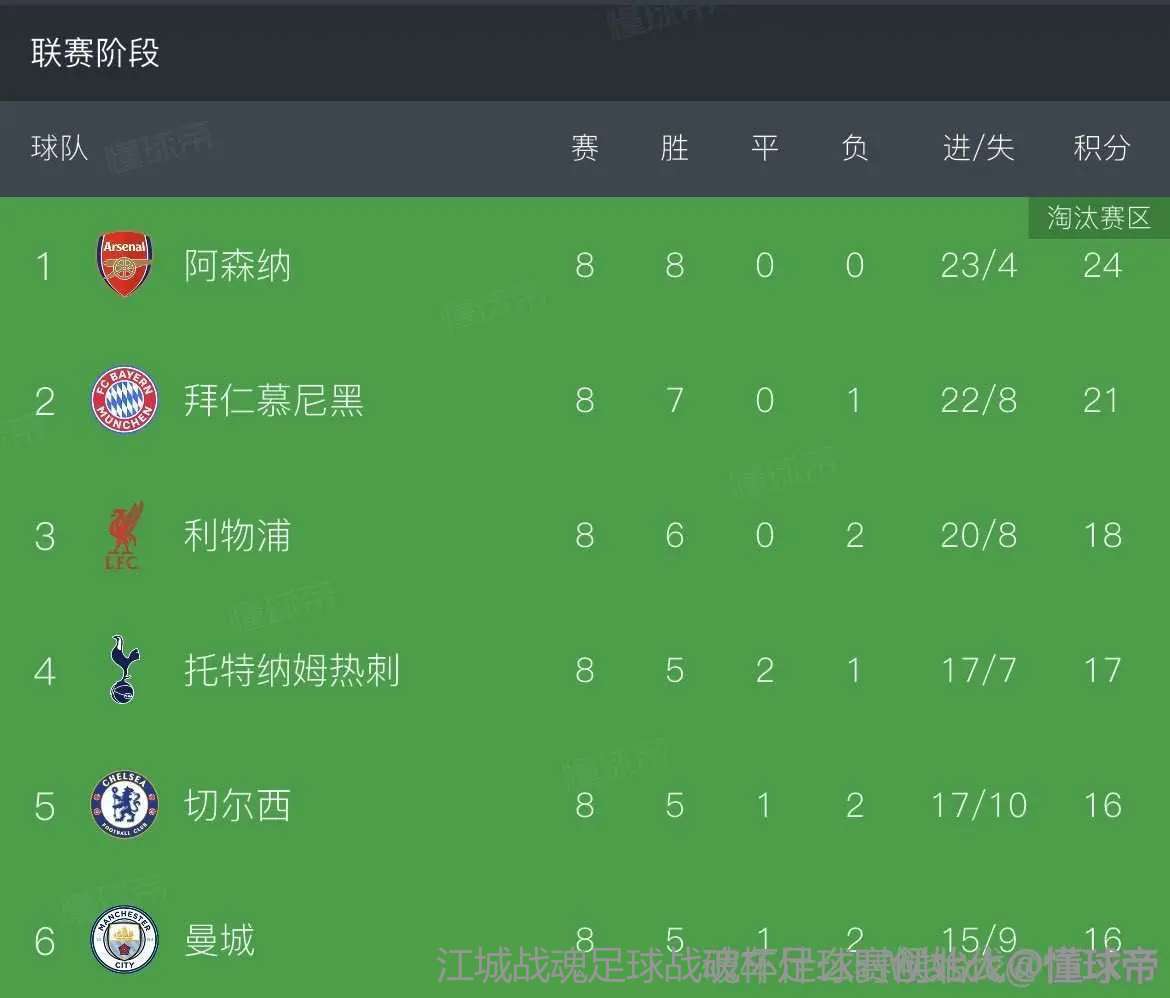Click Bayern's 22/8 goals record
This screenshot has height=998, width=1170.
[978, 401]
